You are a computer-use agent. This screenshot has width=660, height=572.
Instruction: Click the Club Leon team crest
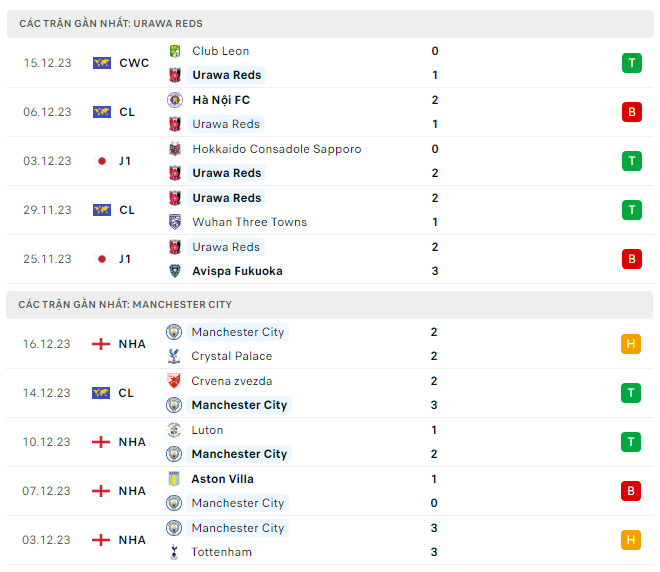[x=174, y=51]
